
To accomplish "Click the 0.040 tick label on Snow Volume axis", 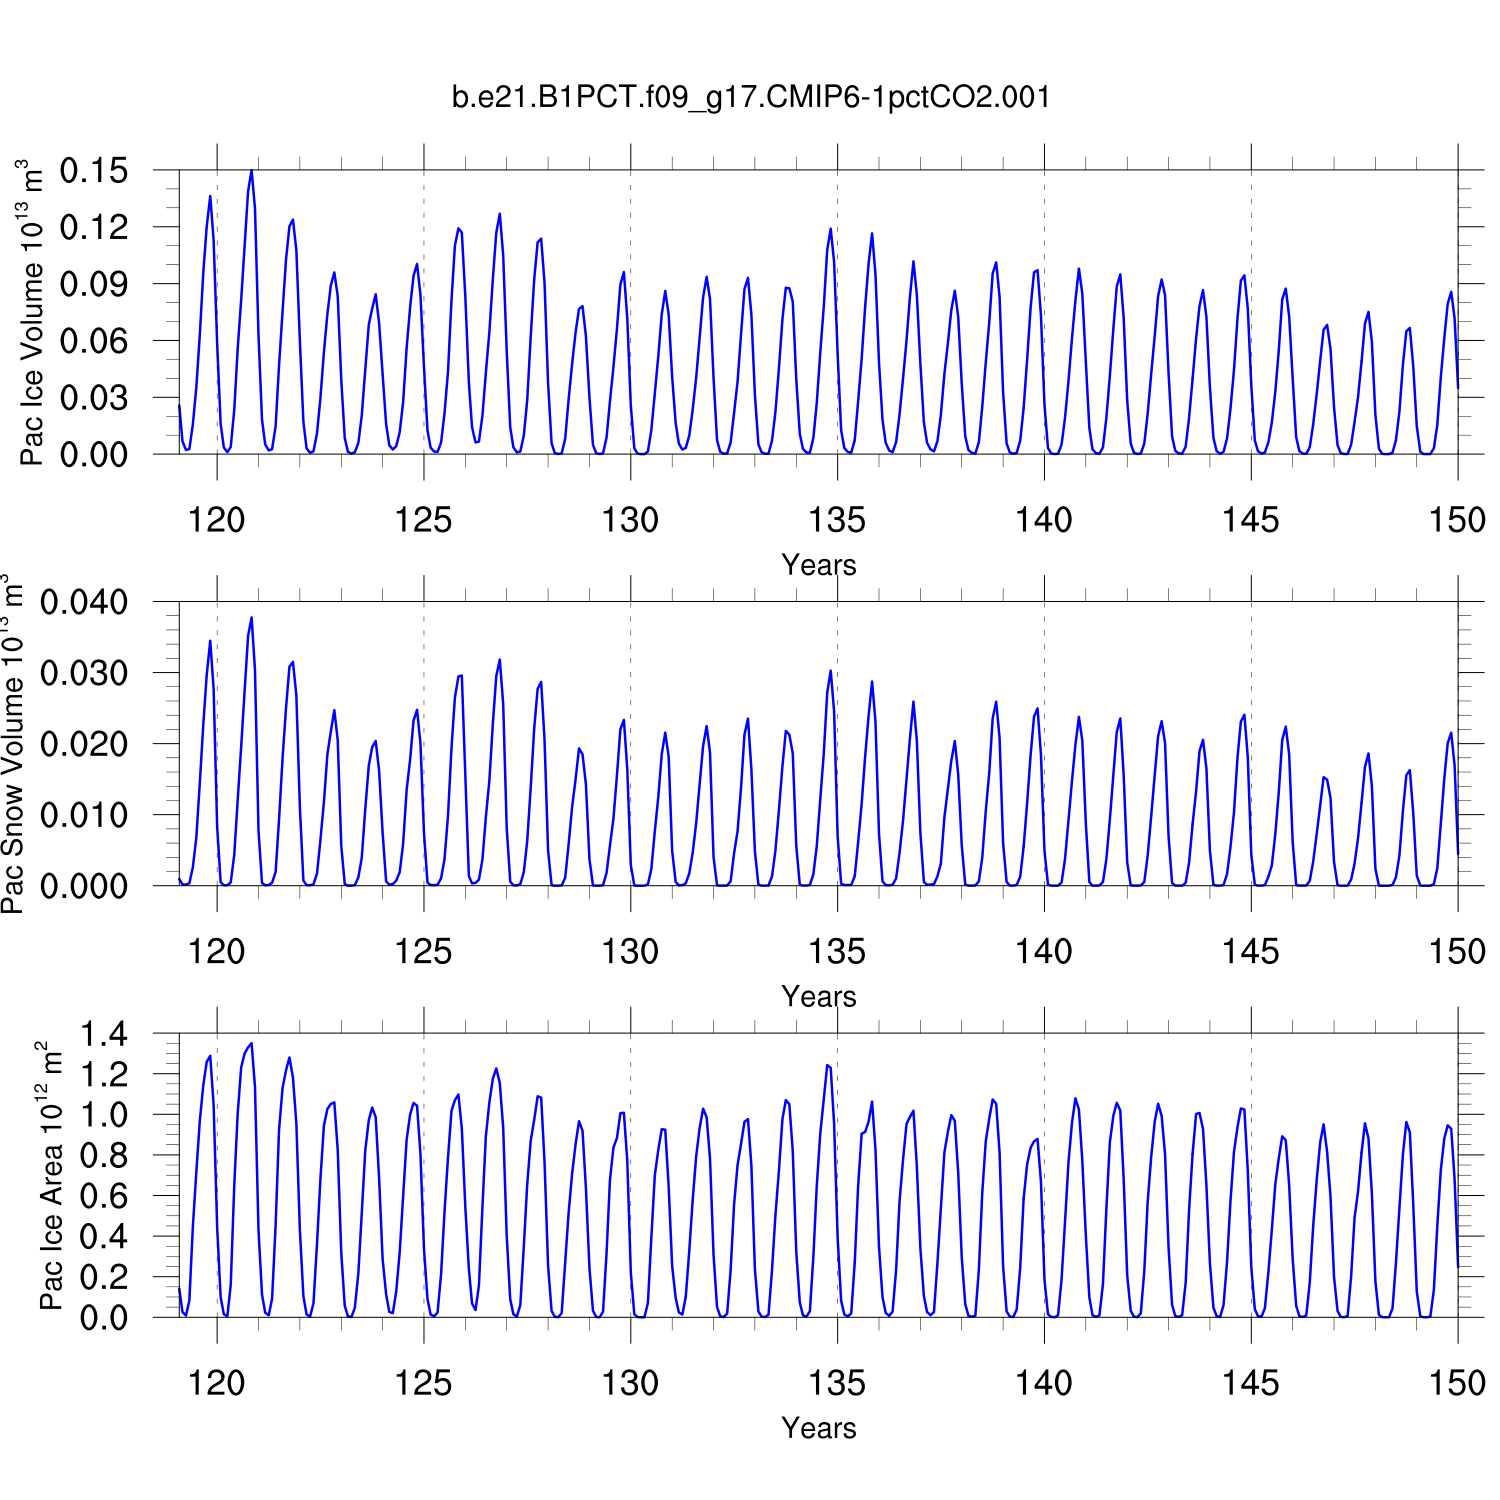I will coord(84,602).
